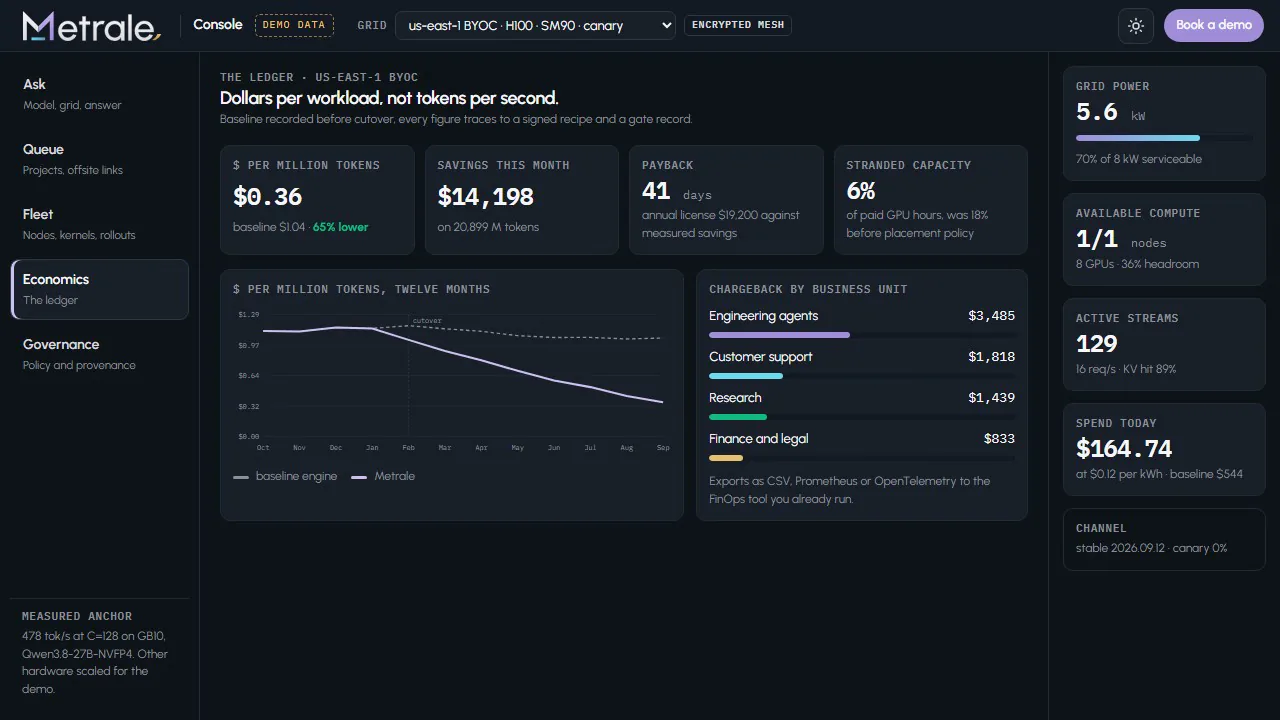Open the Ask section in the sidebar

coord(100,94)
